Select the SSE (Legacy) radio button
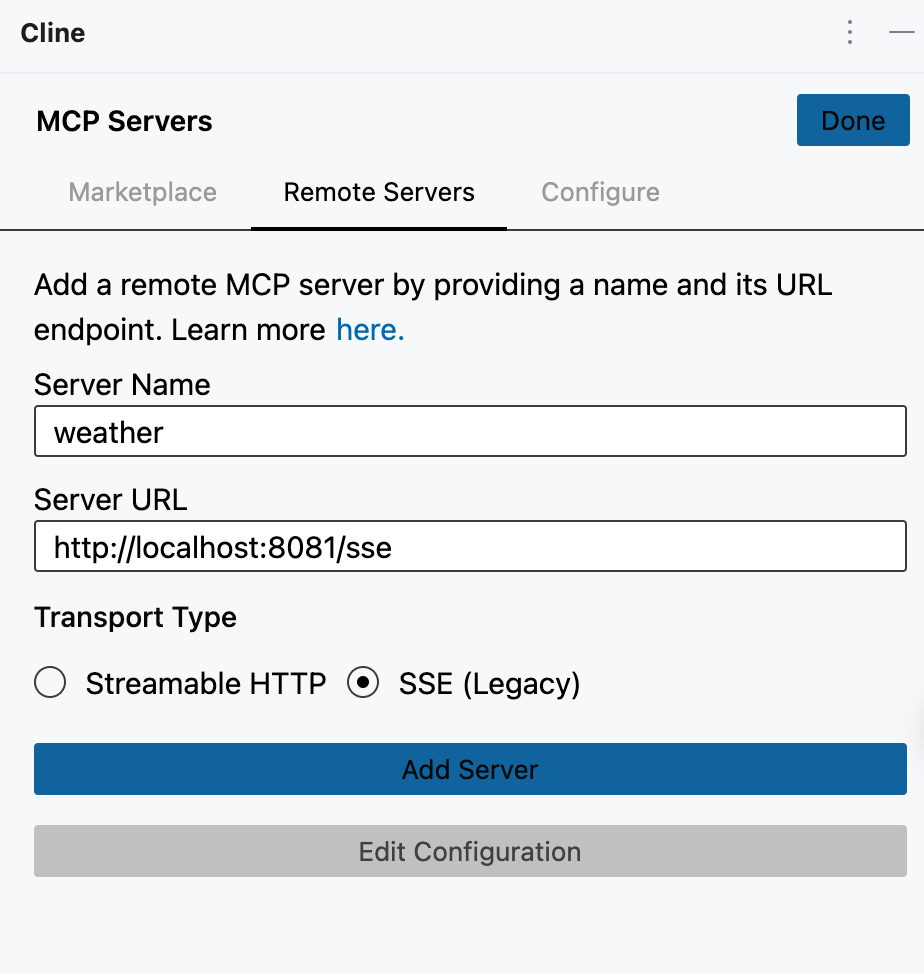The height and width of the screenshot is (974, 924). [x=363, y=682]
